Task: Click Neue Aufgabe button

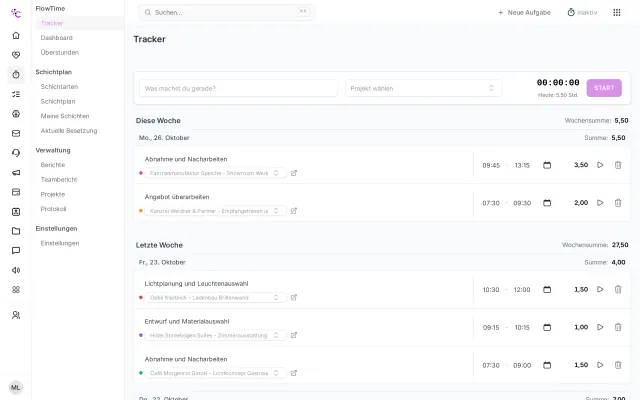Action: (x=524, y=13)
